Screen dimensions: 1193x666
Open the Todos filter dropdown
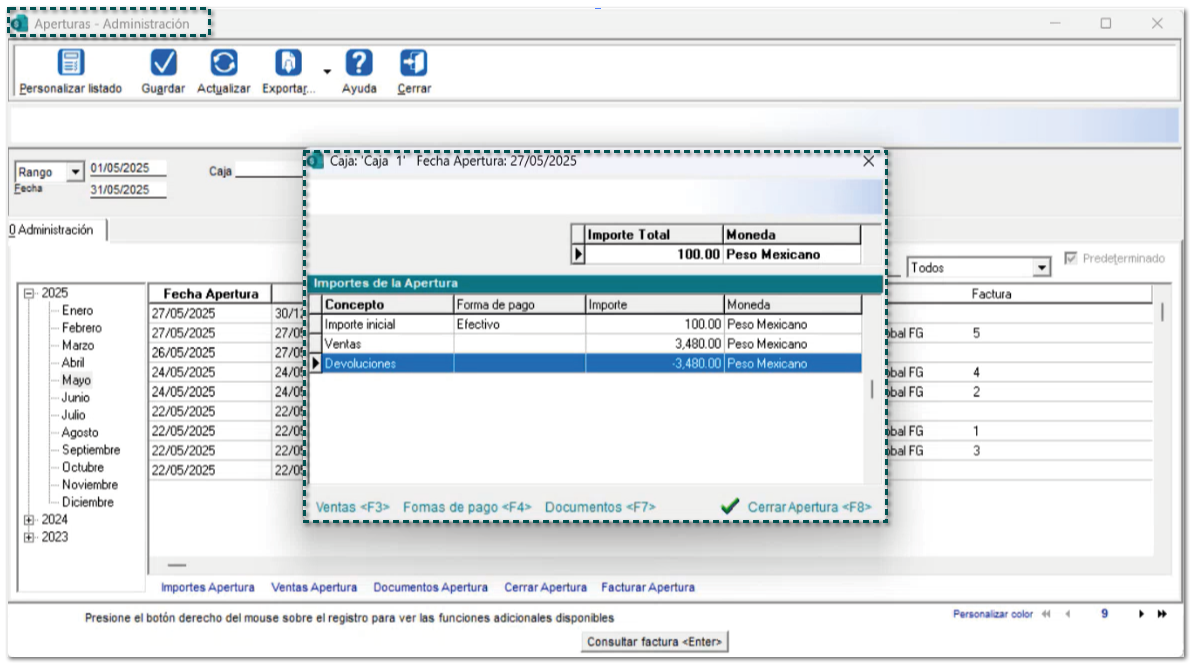[1042, 268]
